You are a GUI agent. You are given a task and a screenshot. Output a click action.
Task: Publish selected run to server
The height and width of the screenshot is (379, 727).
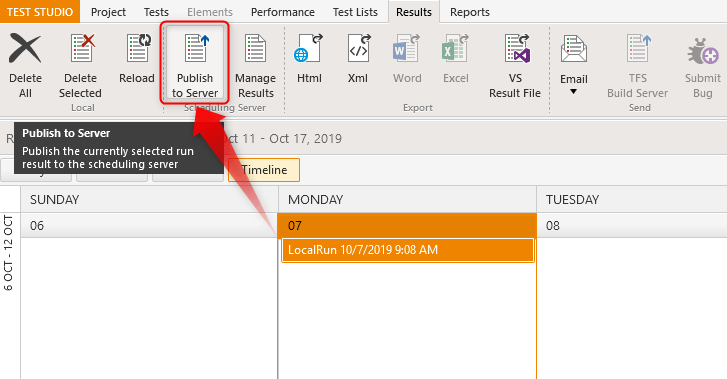pyautogui.click(x=195, y=64)
